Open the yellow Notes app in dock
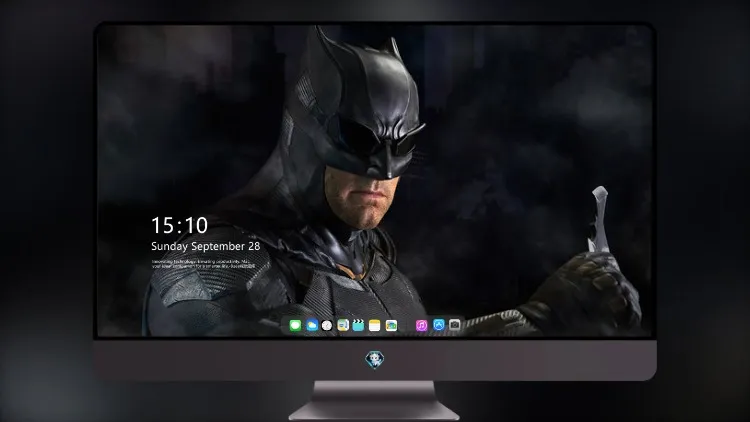750x422 pixels. 375,326
